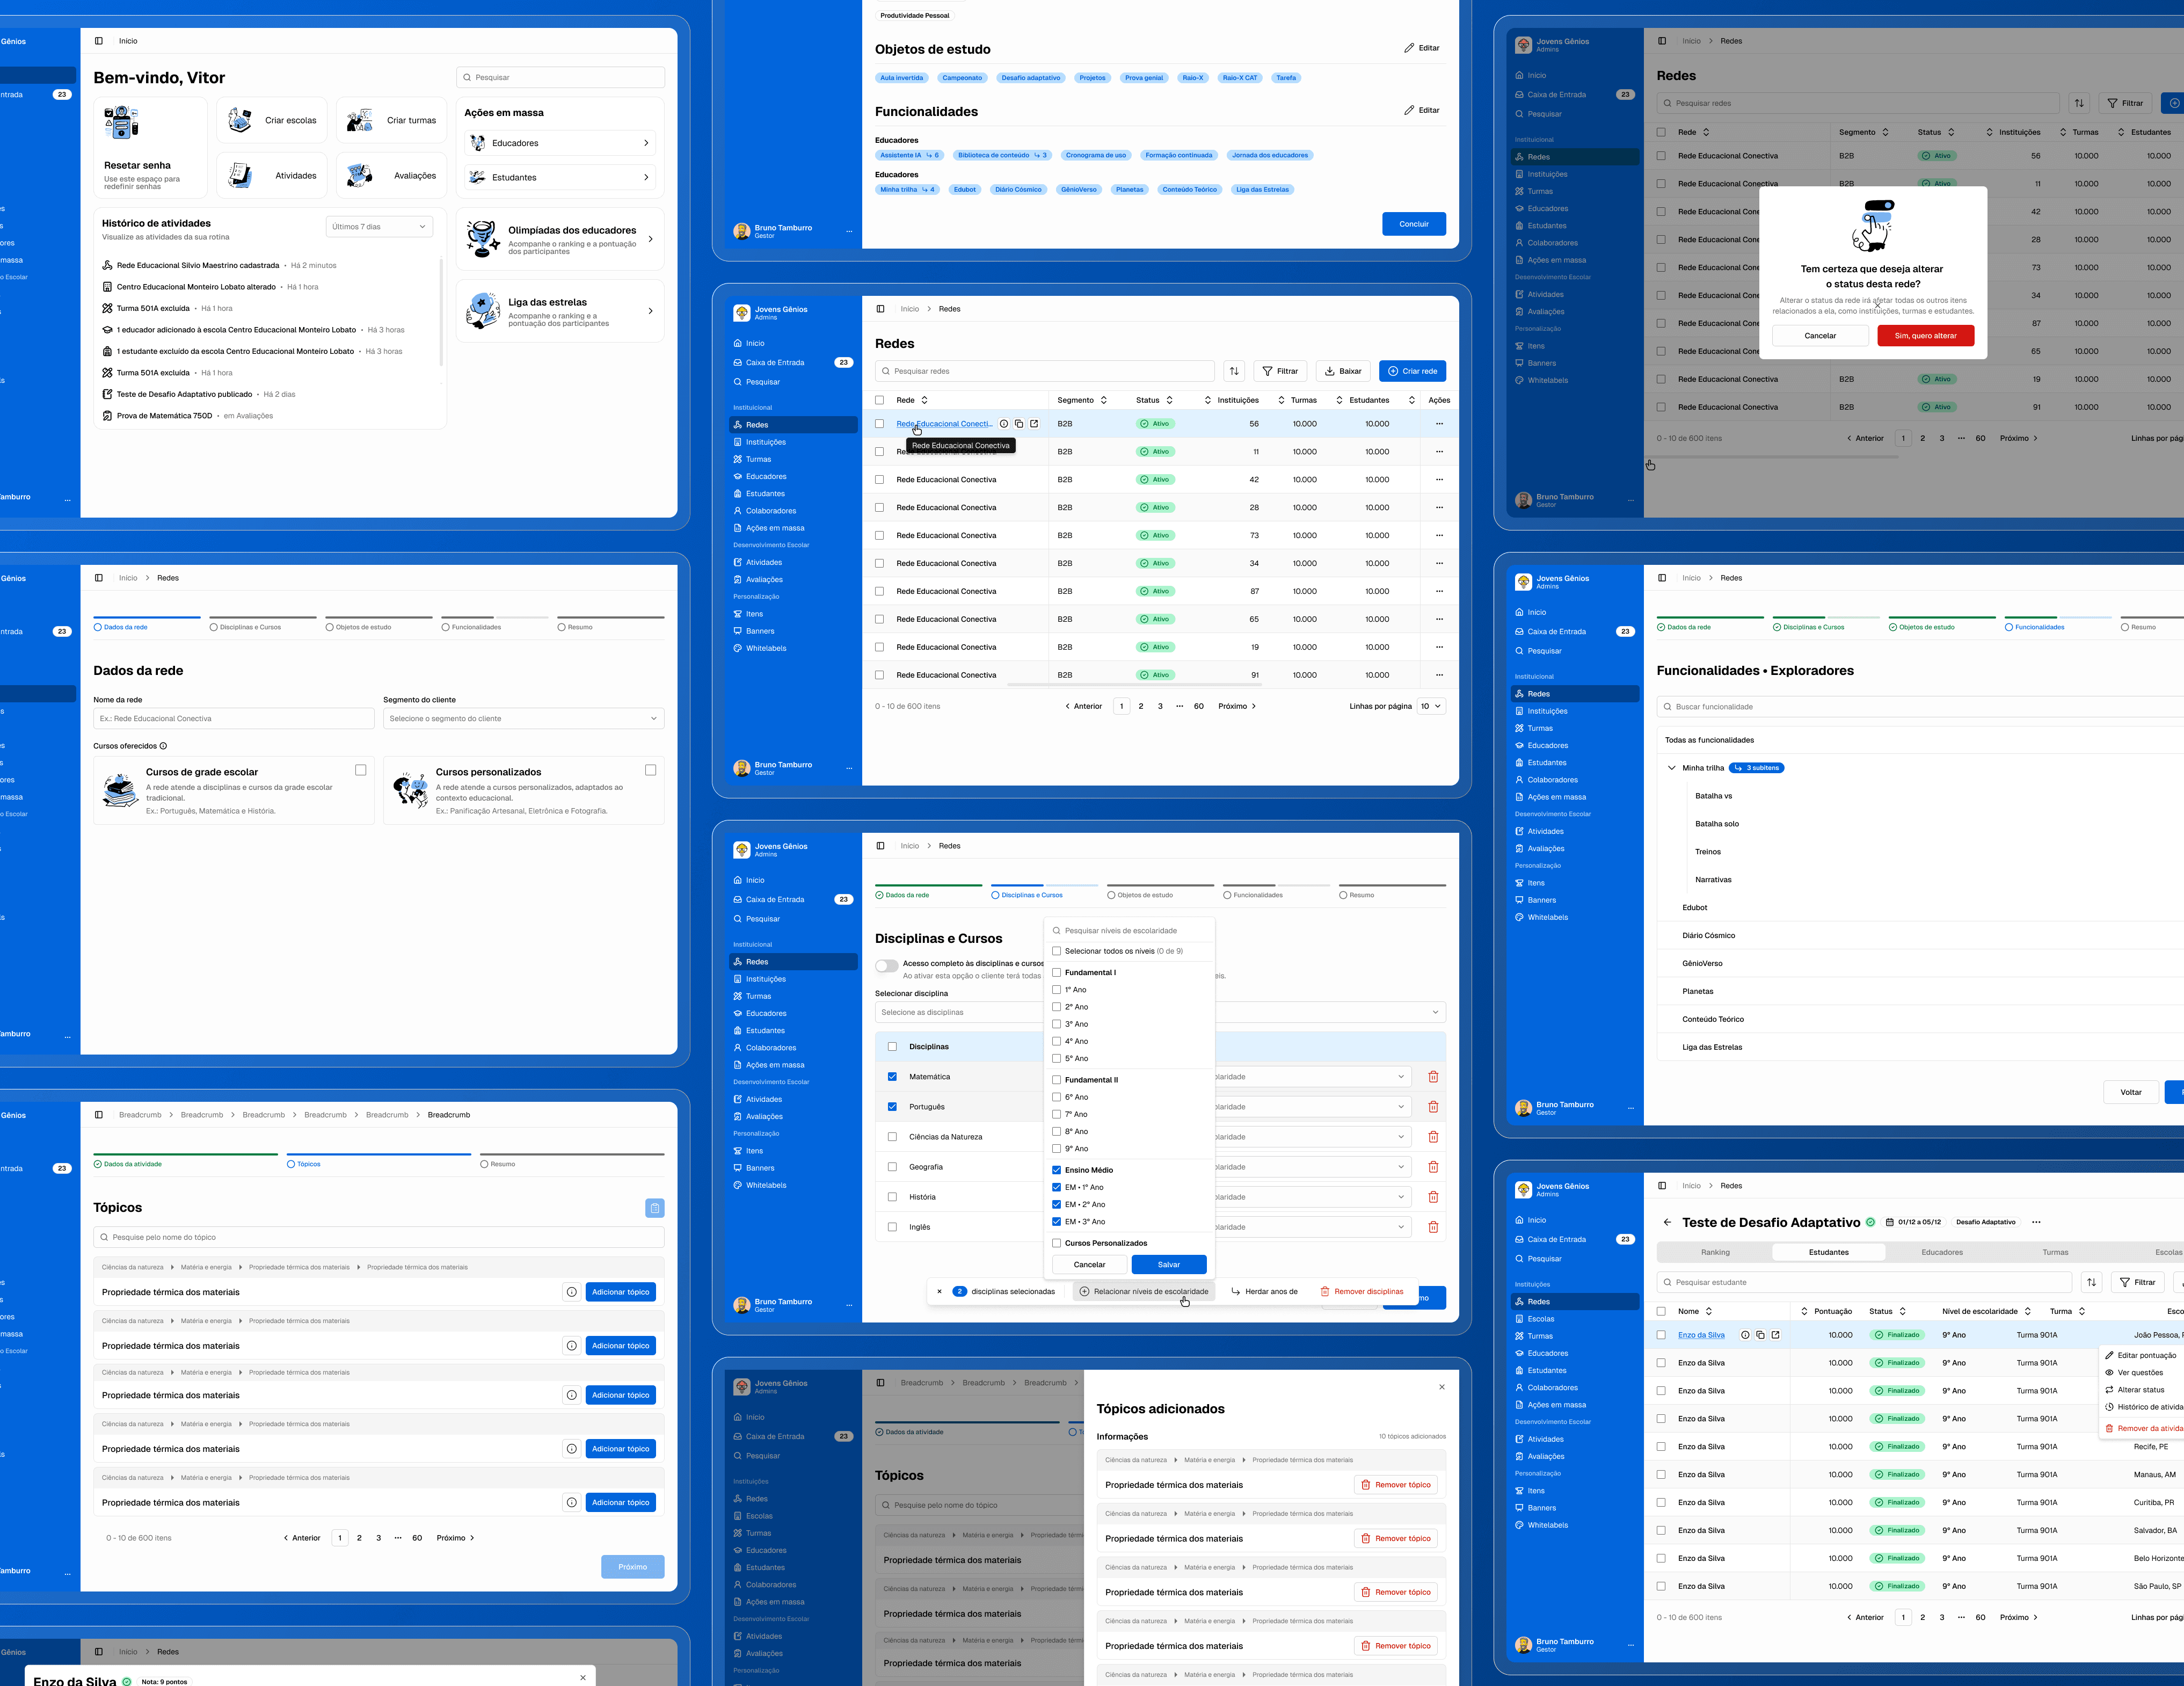
Task: Open the Últimos 7 dias dropdown
Action: tap(379, 227)
